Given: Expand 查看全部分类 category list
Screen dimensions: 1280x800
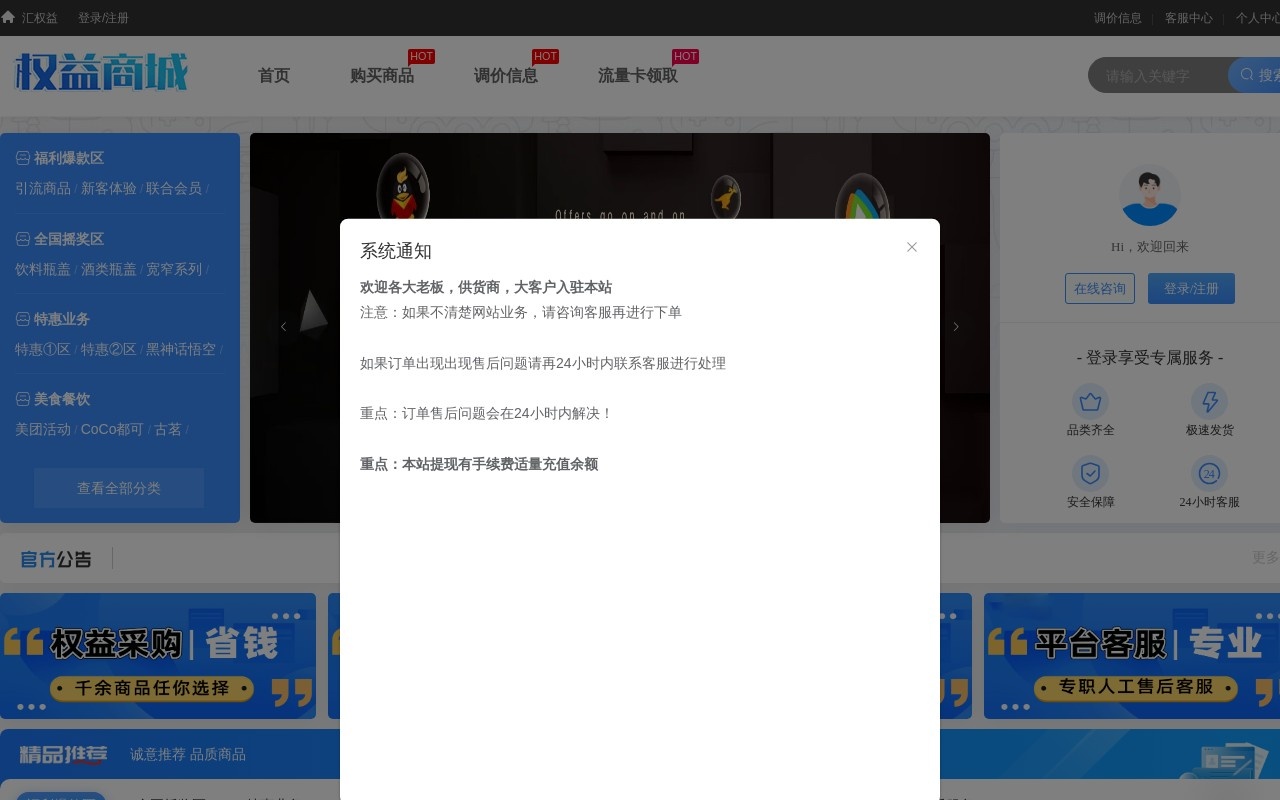Looking at the screenshot, I should tap(119, 488).
